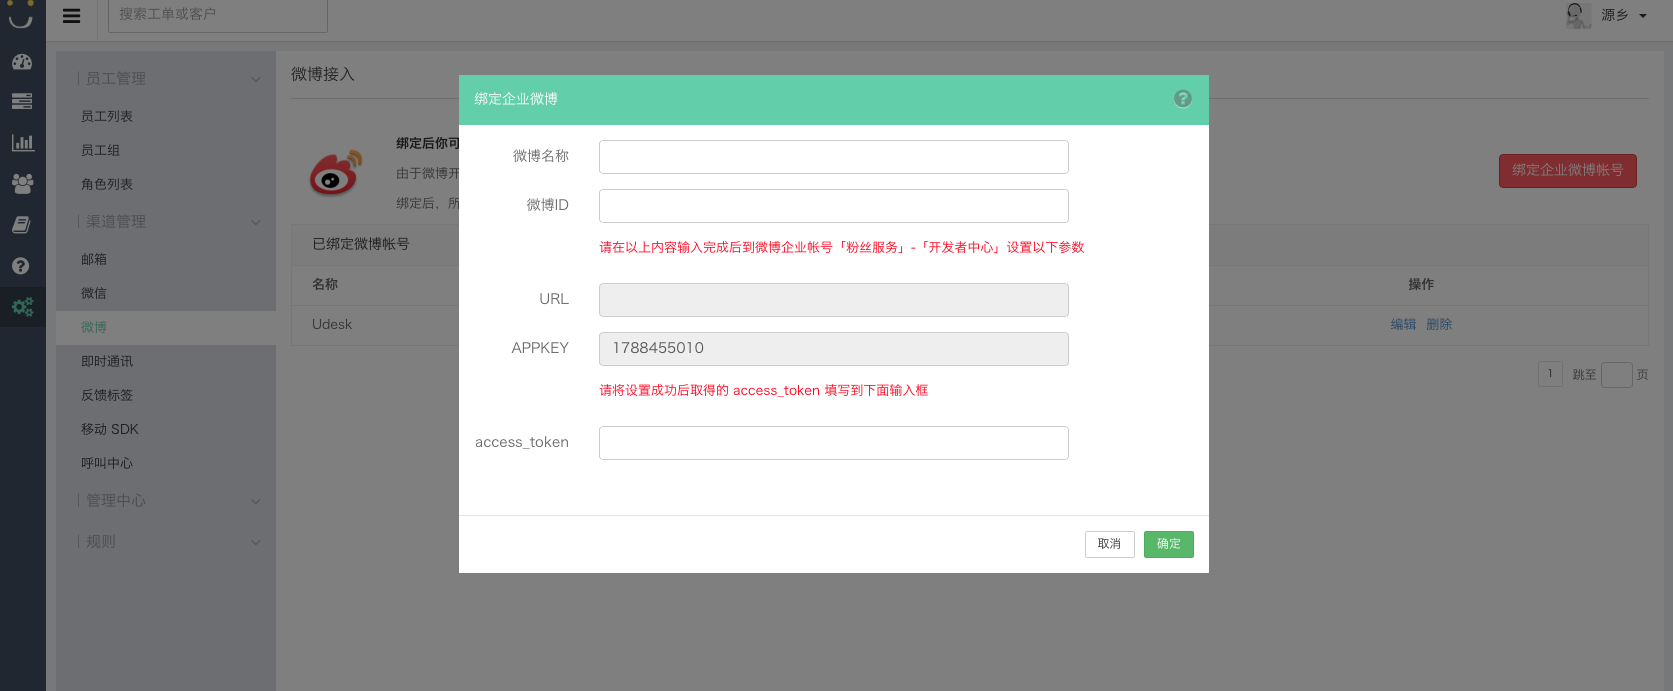Screen dimensions: 1673x691
Task: Click the 微博名称 input field
Action: pyautogui.click(x=833, y=157)
